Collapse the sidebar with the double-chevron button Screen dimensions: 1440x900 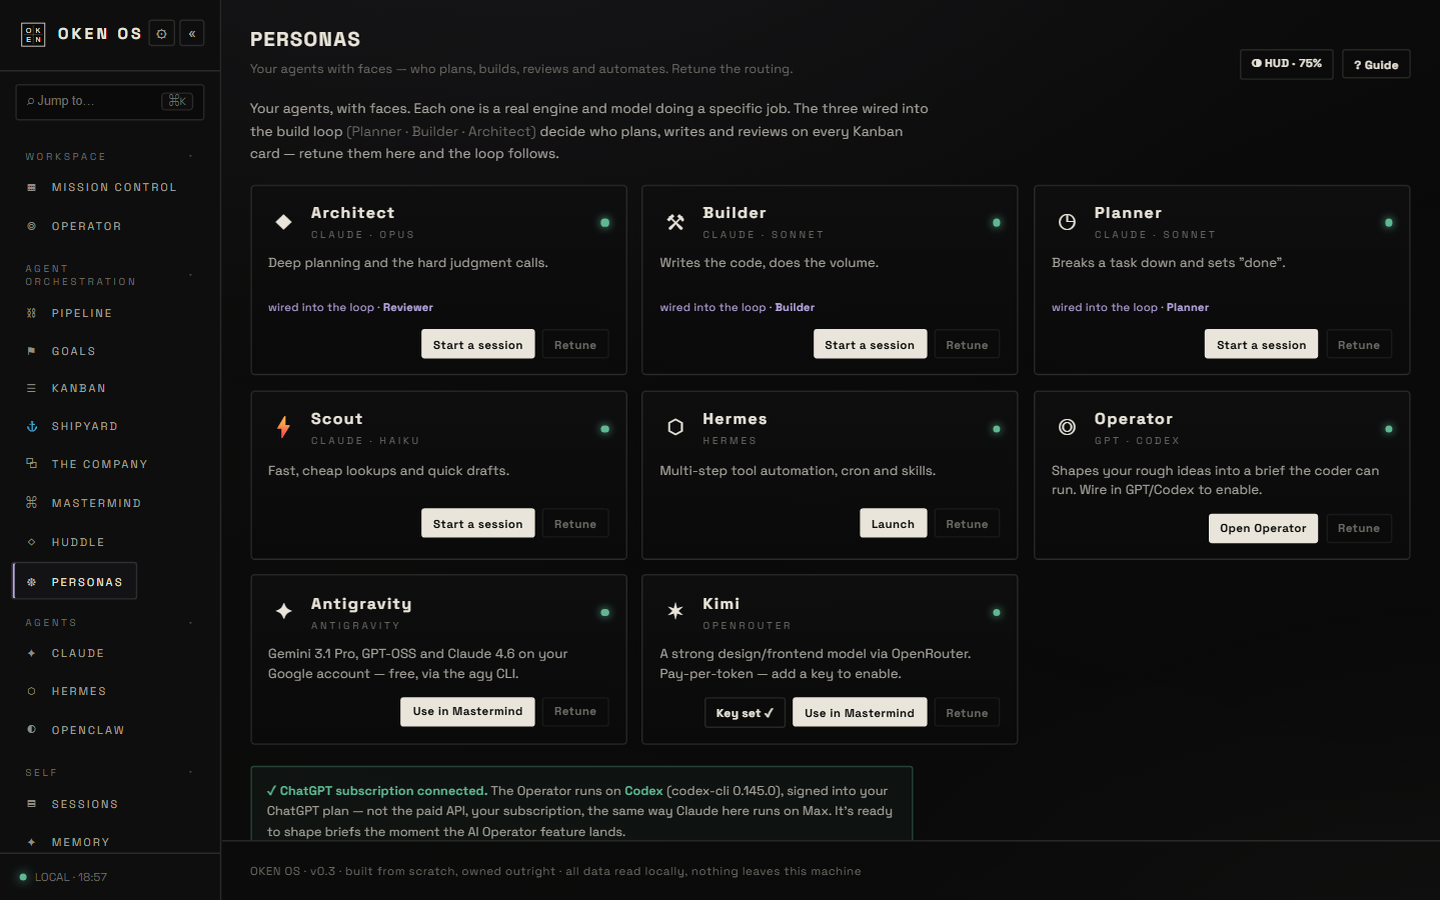[x=192, y=34]
